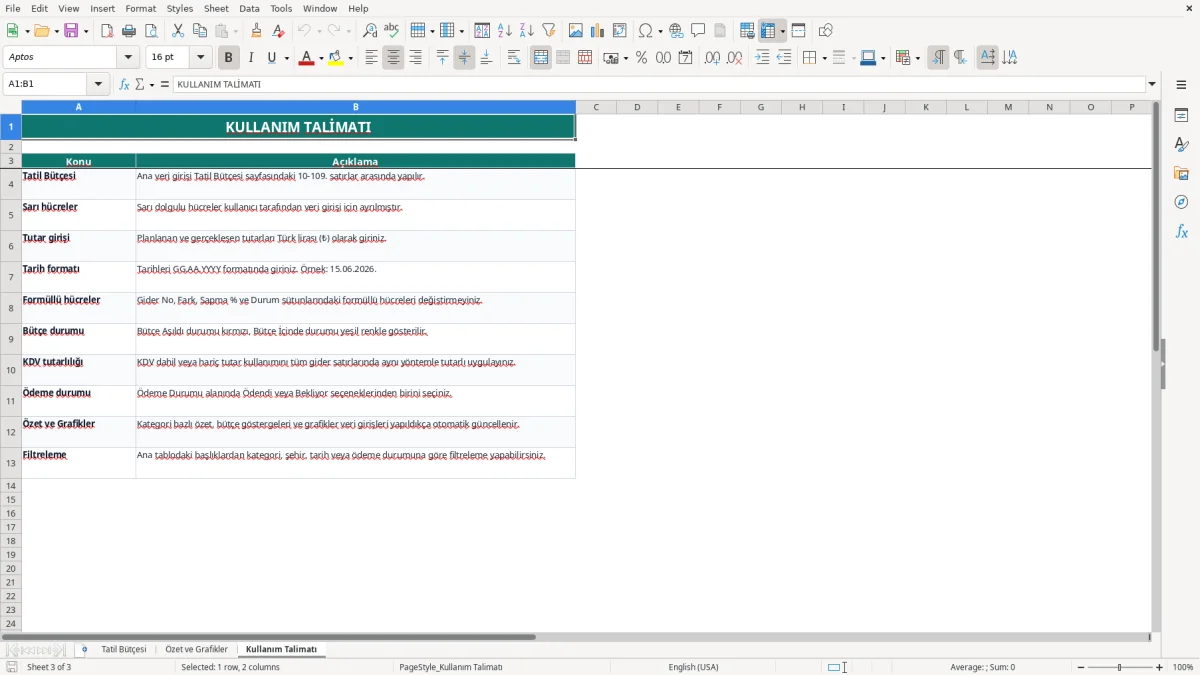Click the sidebar settings hamburger button
Viewport: 1200px width, 675px height.
[1181, 84]
